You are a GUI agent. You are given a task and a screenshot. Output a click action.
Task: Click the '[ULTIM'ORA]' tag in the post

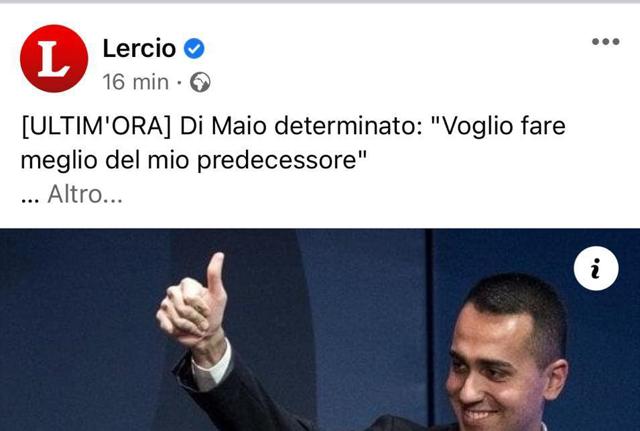click(x=96, y=126)
